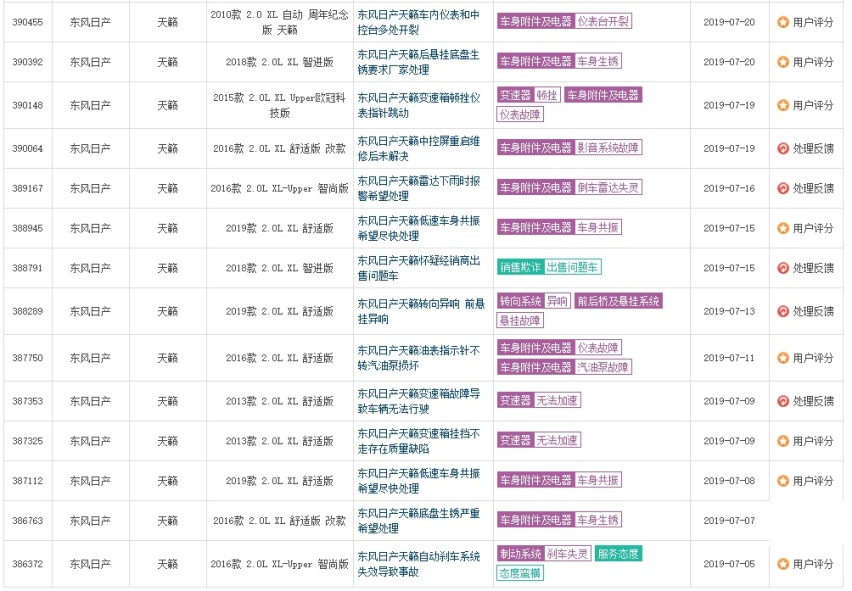Image resolution: width=852 pixels, height=591 pixels.
Task: Select the 车身生锈 tag in row 390392
Action: pos(598,61)
